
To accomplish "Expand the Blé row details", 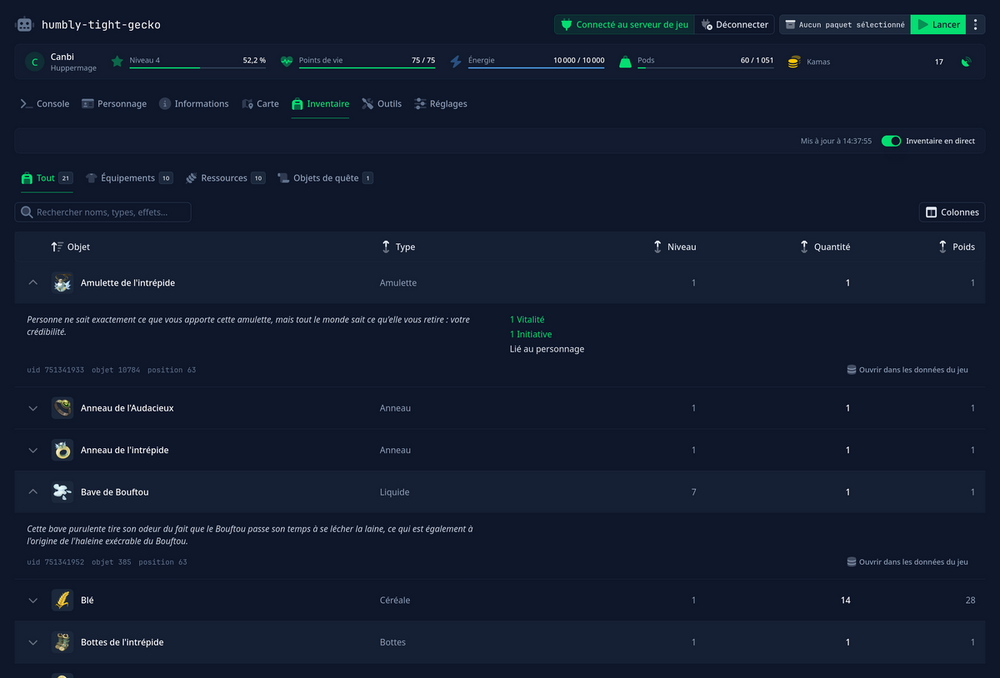I will pyautogui.click(x=33, y=600).
